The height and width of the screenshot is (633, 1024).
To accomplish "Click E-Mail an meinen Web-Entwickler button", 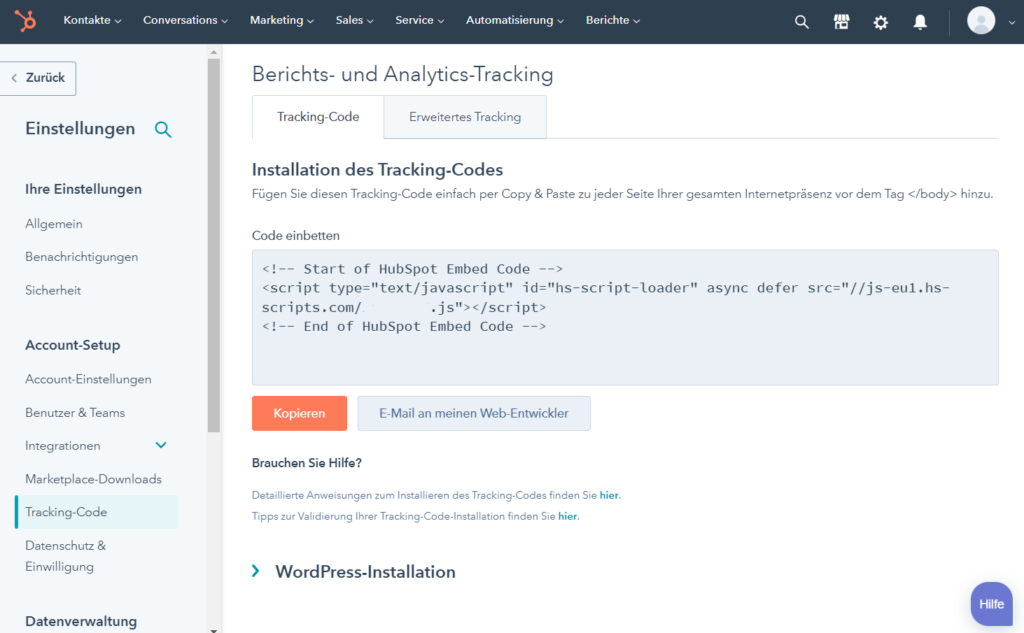I will (x=474, y=414).
